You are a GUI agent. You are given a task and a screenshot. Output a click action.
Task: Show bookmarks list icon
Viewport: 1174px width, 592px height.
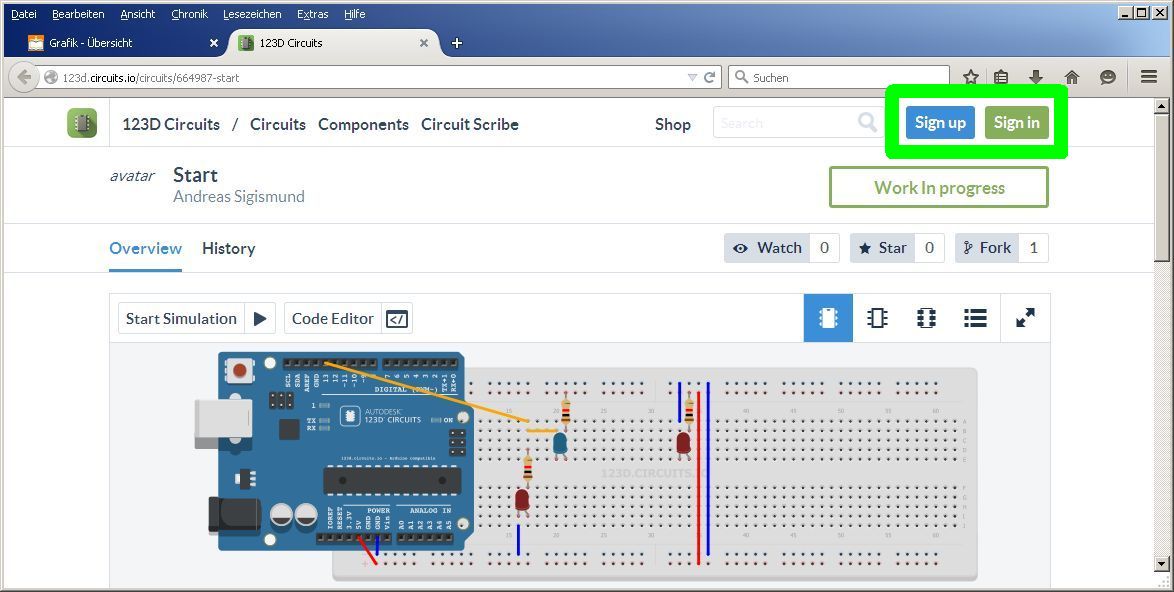click(1001, 77)
